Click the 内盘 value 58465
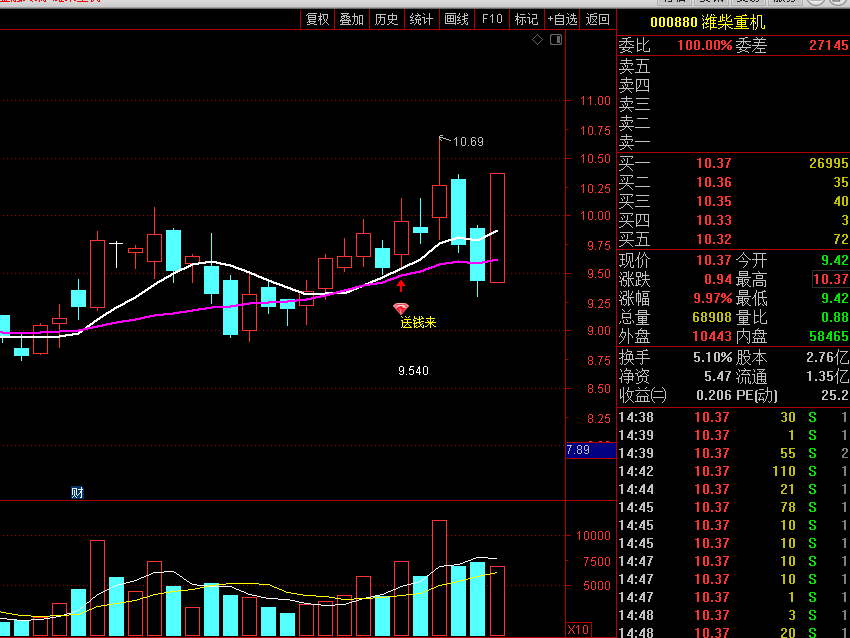The image size is (850, 638). 829,336
